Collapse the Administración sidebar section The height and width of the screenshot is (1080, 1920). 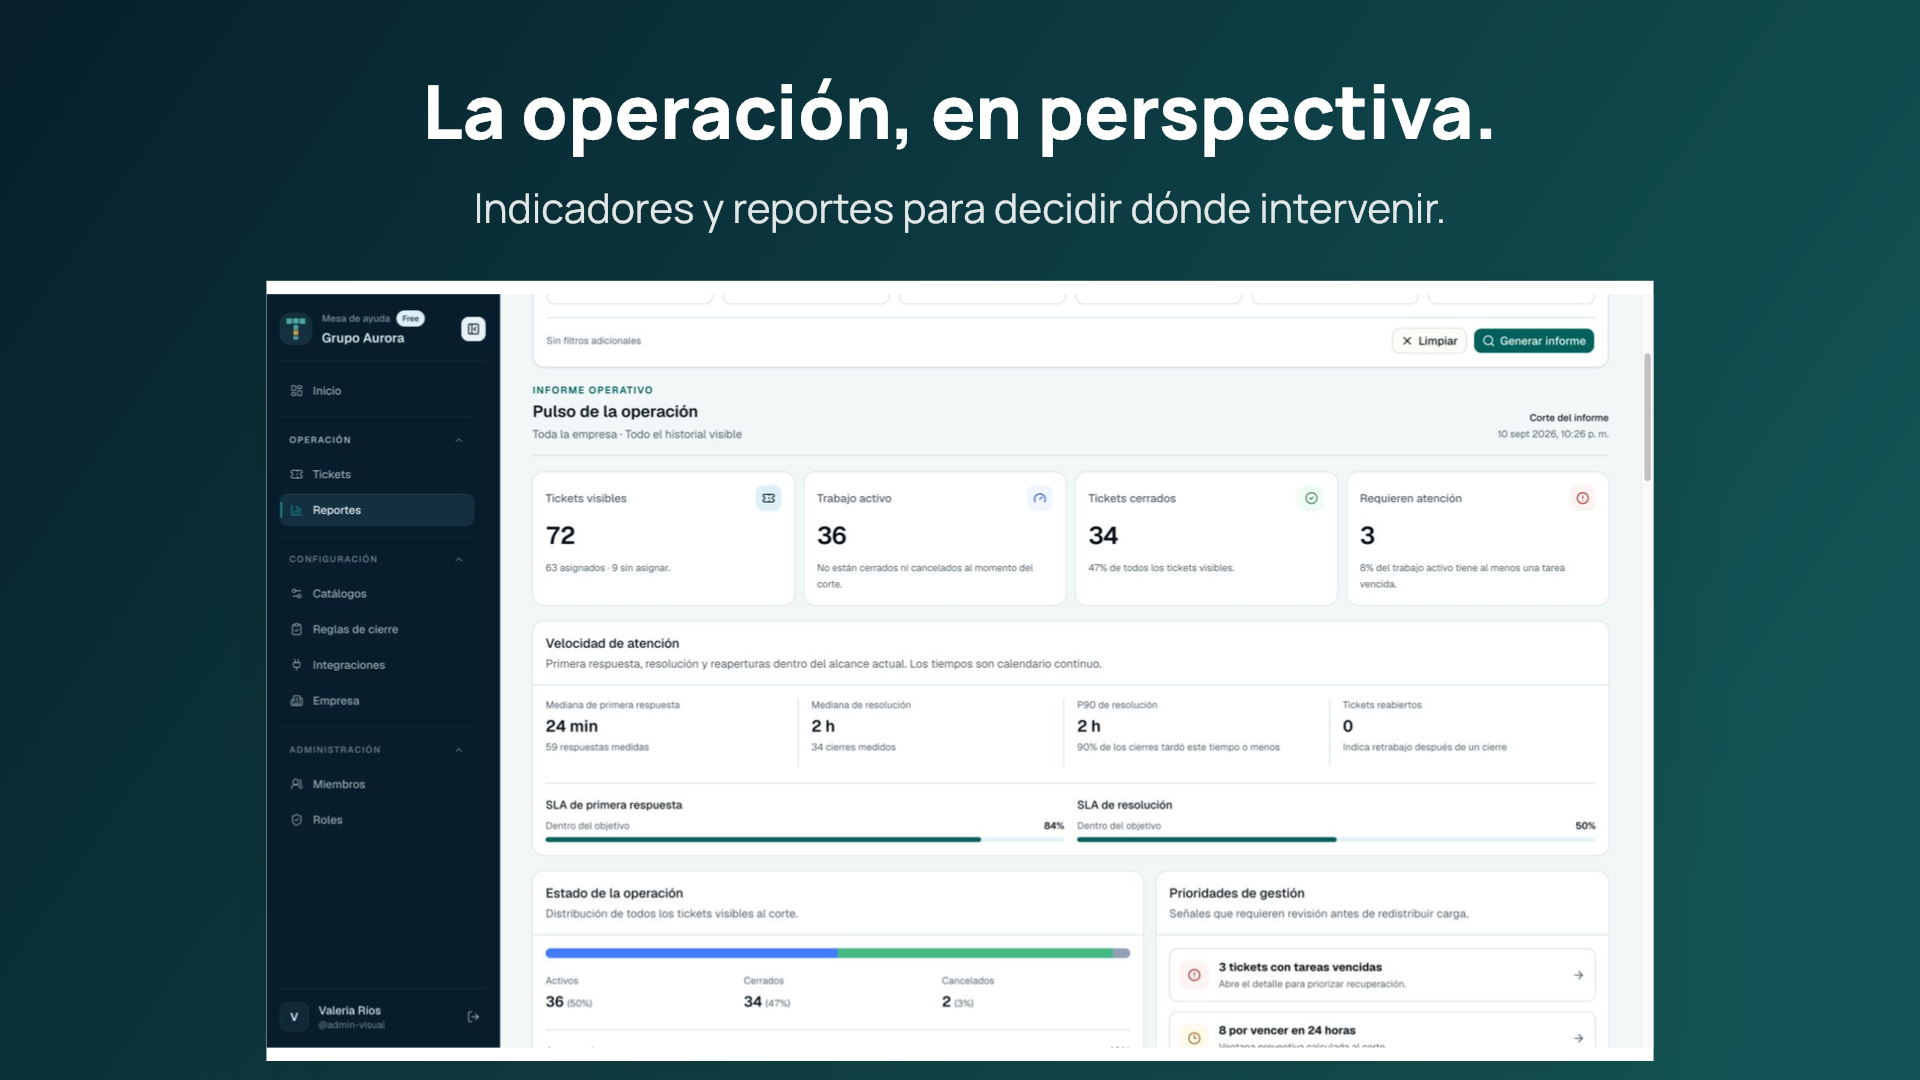459,750
